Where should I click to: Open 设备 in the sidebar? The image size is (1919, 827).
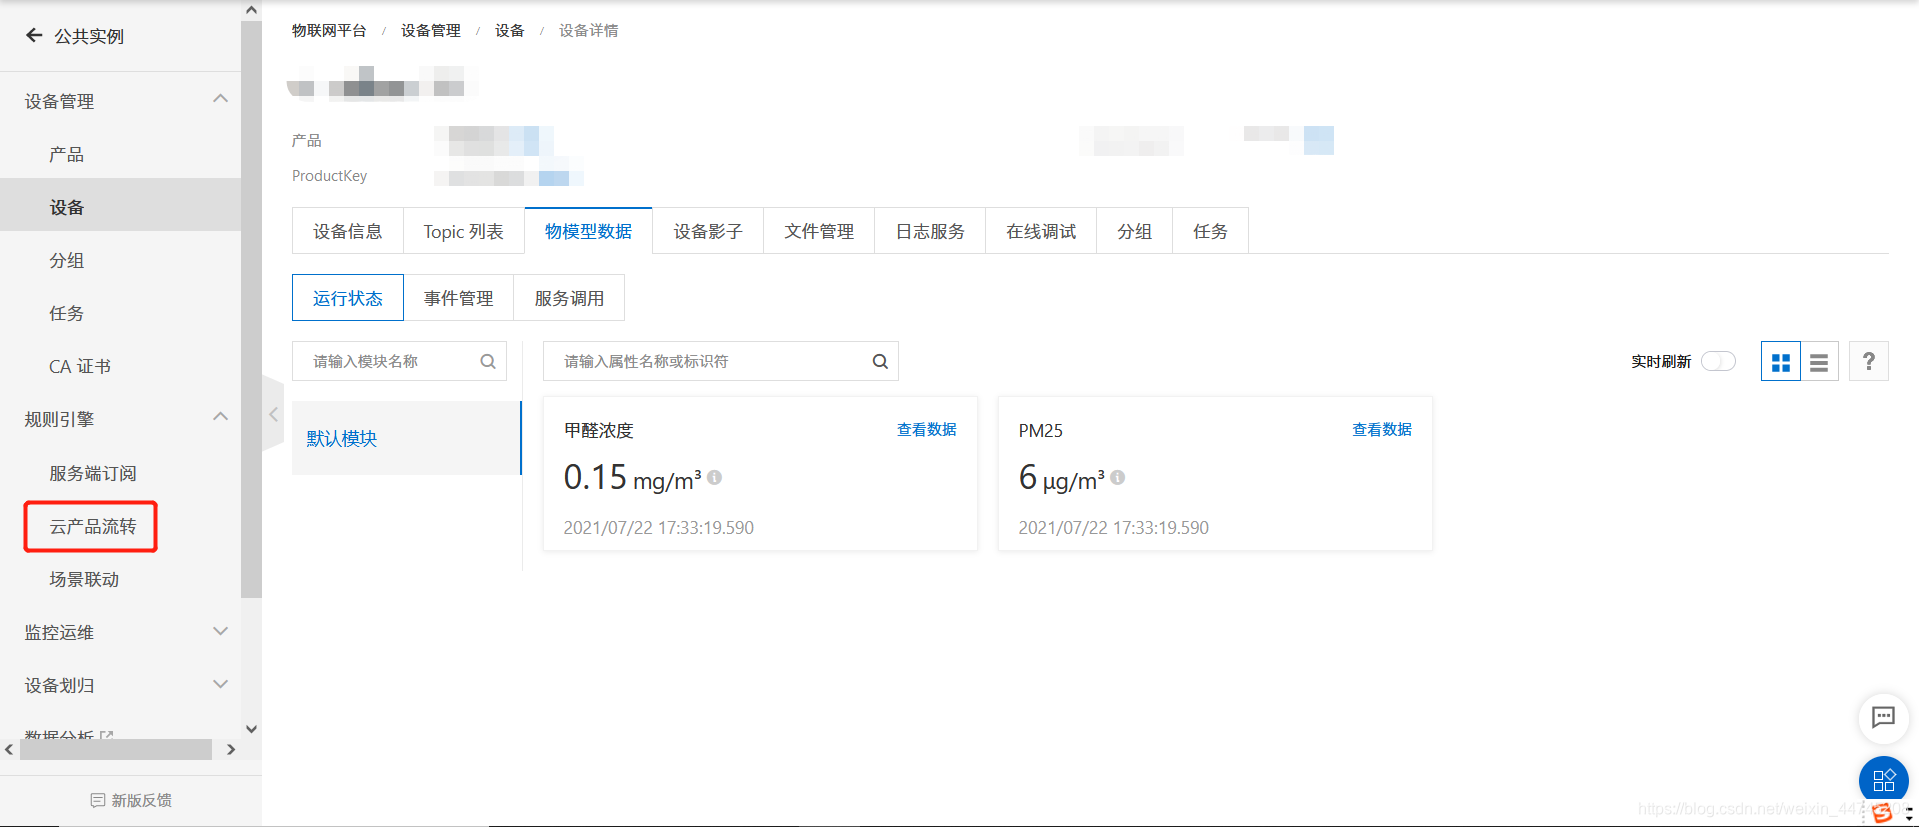coord(120,207)
